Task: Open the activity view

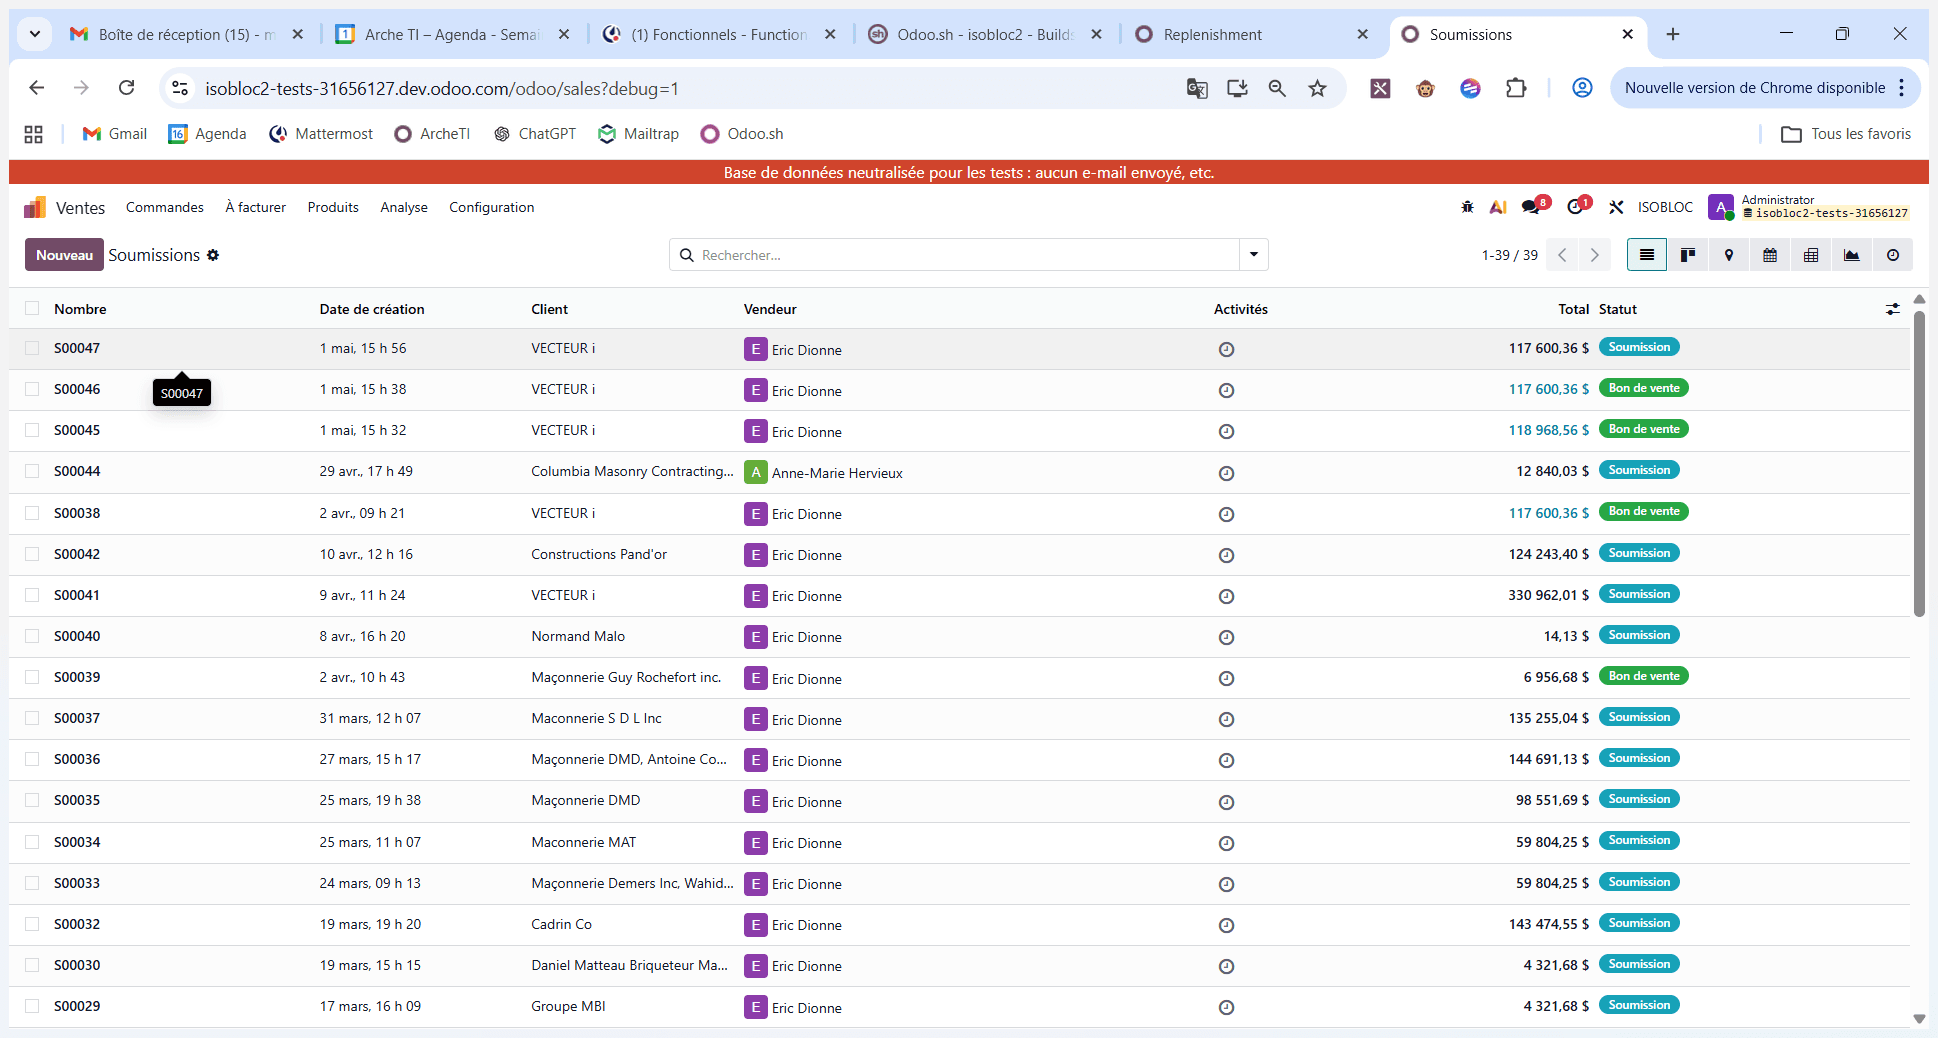Action: click(1893, 255)
